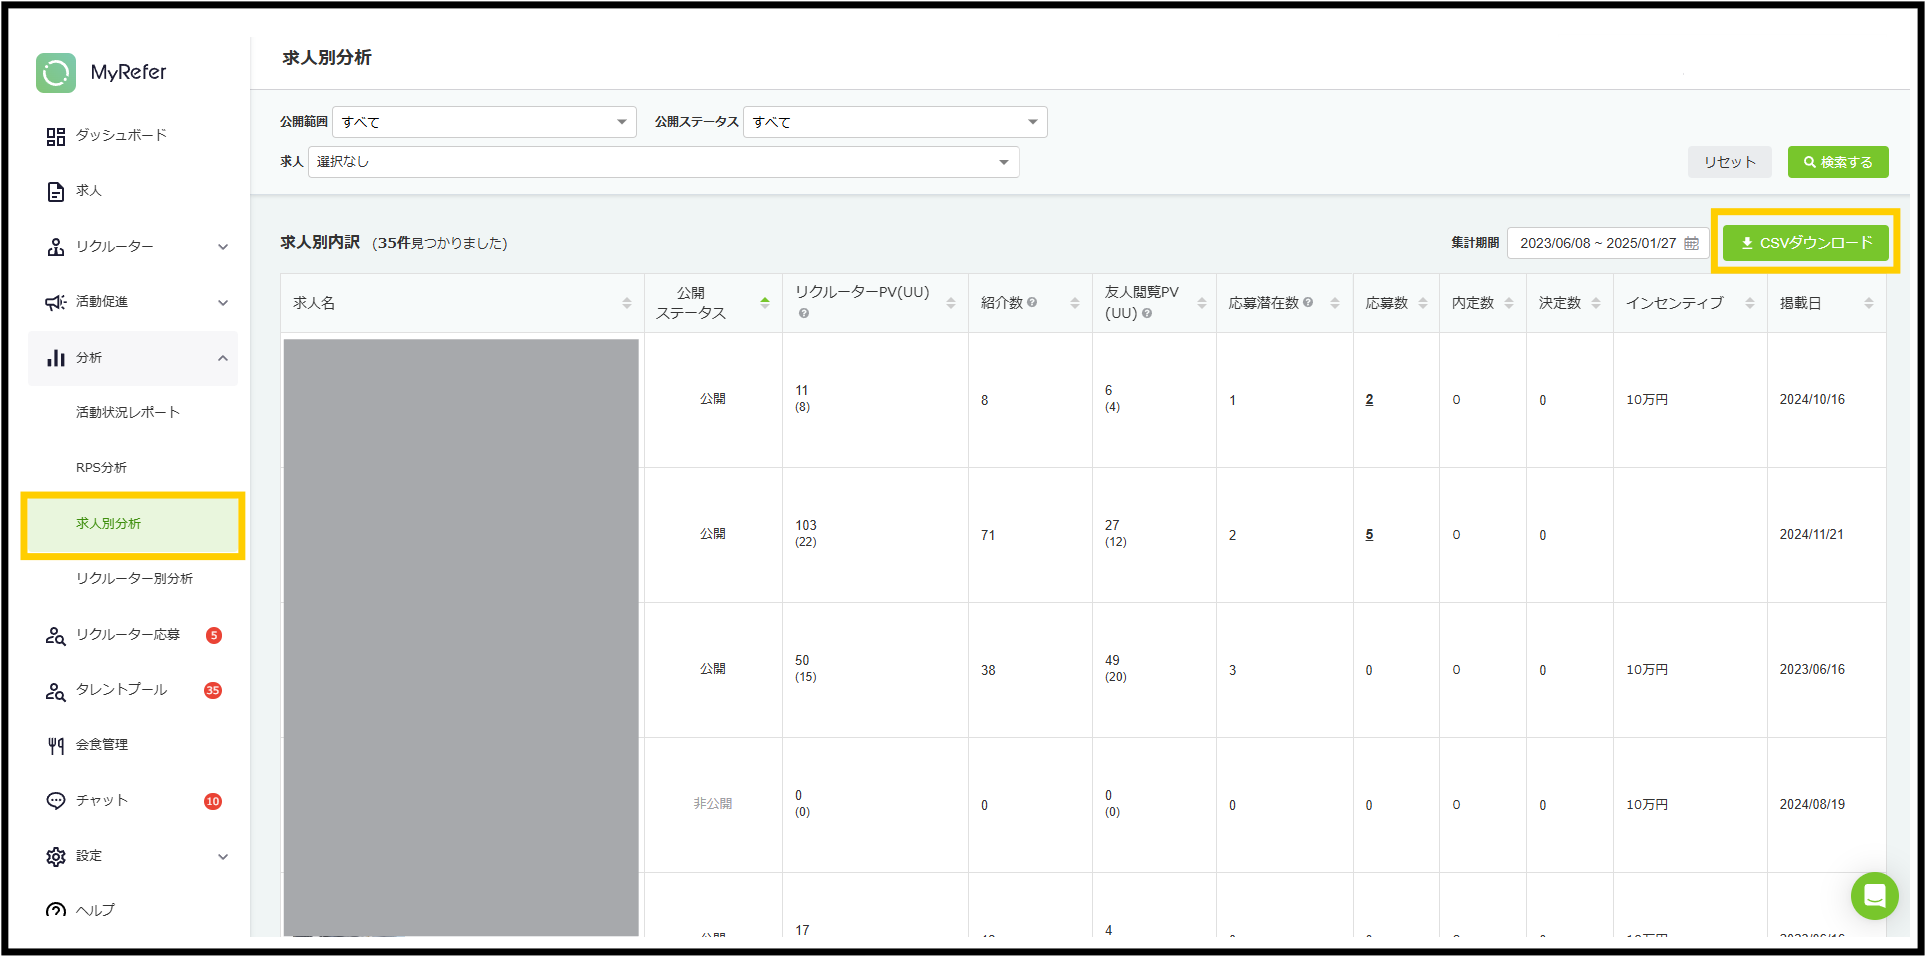Select RPS分析 under the 分析 menu

tap(102, 466)
